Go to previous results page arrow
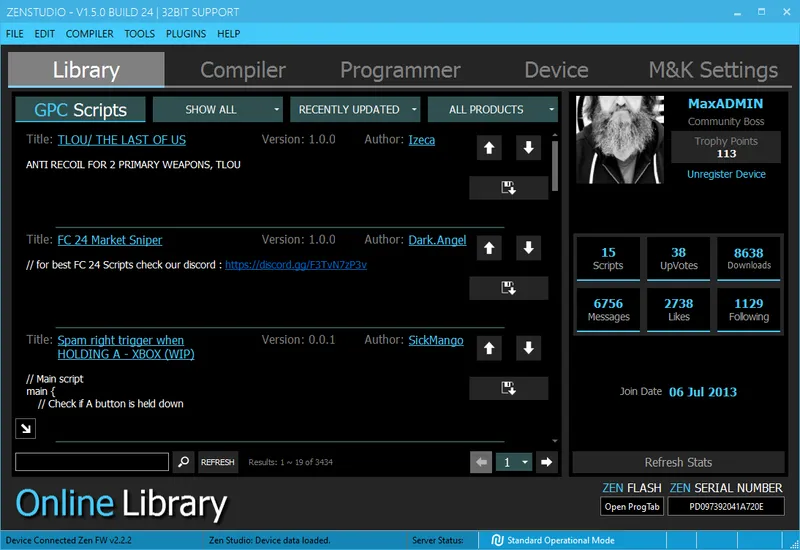 [x=481, y=462]
